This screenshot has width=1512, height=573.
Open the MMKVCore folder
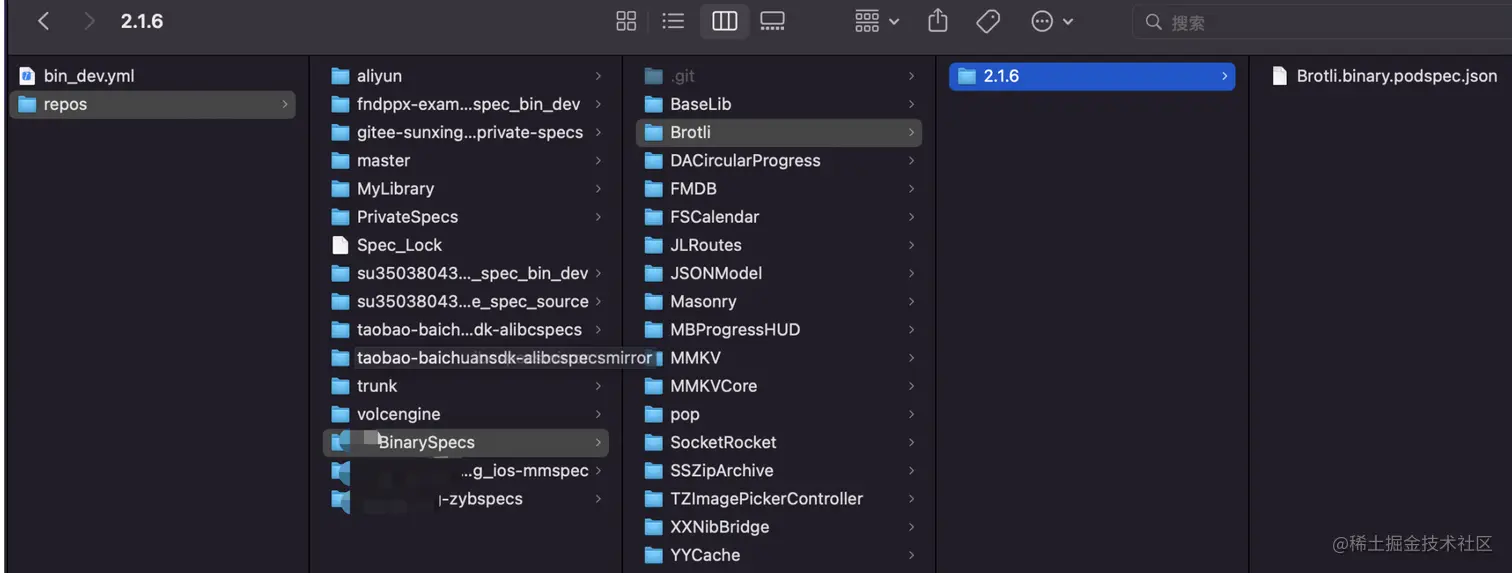(779, 386)
